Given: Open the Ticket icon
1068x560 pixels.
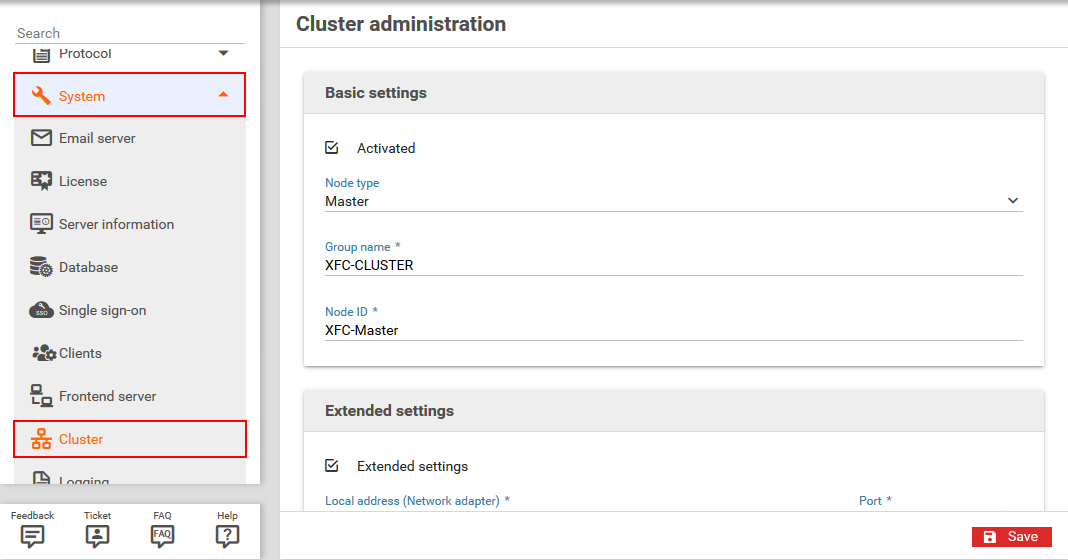Looking at the screenshot, I should pos(98,536).
